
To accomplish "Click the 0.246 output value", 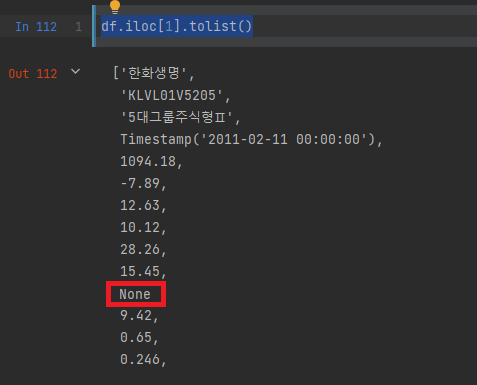I will point(140,359).
